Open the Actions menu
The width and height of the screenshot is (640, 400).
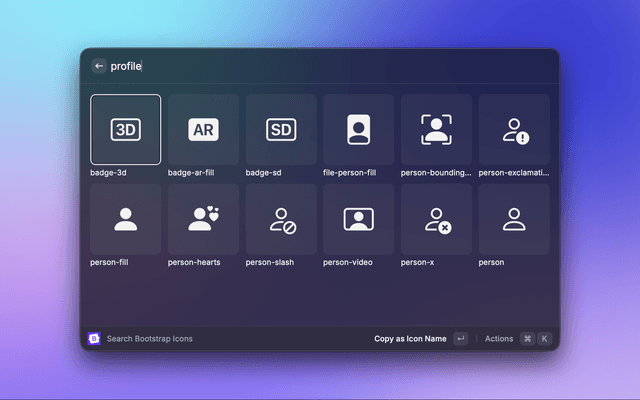[x=499, y=339]
